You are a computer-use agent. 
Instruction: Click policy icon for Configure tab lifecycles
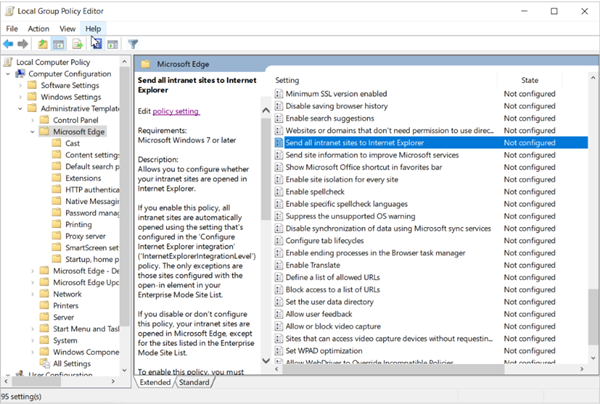[279, 241]
